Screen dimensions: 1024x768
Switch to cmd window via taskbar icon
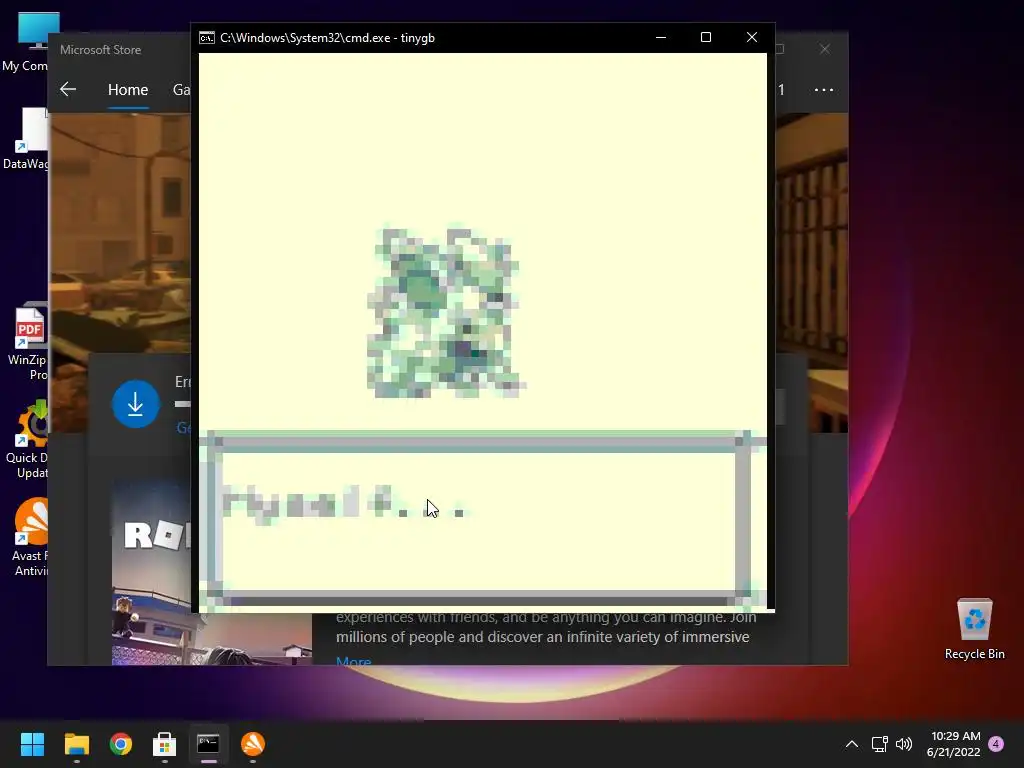[x=208, y=744]
